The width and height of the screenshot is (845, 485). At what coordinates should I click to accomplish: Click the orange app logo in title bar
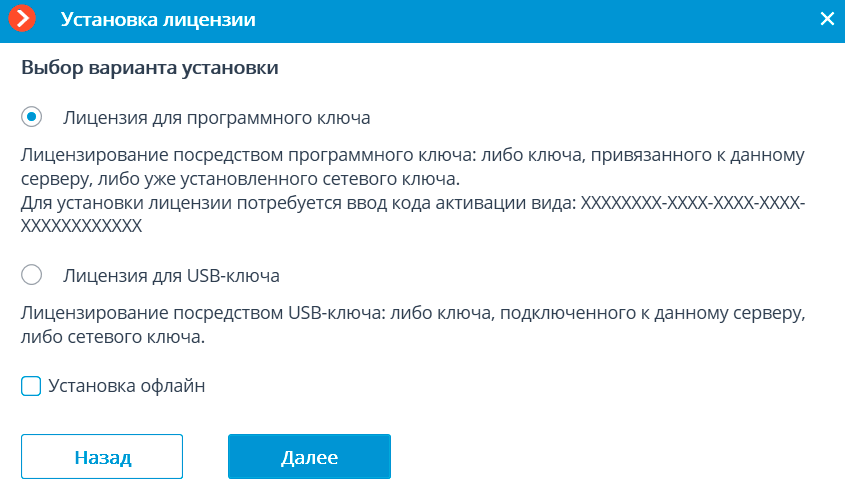point(22,19)
